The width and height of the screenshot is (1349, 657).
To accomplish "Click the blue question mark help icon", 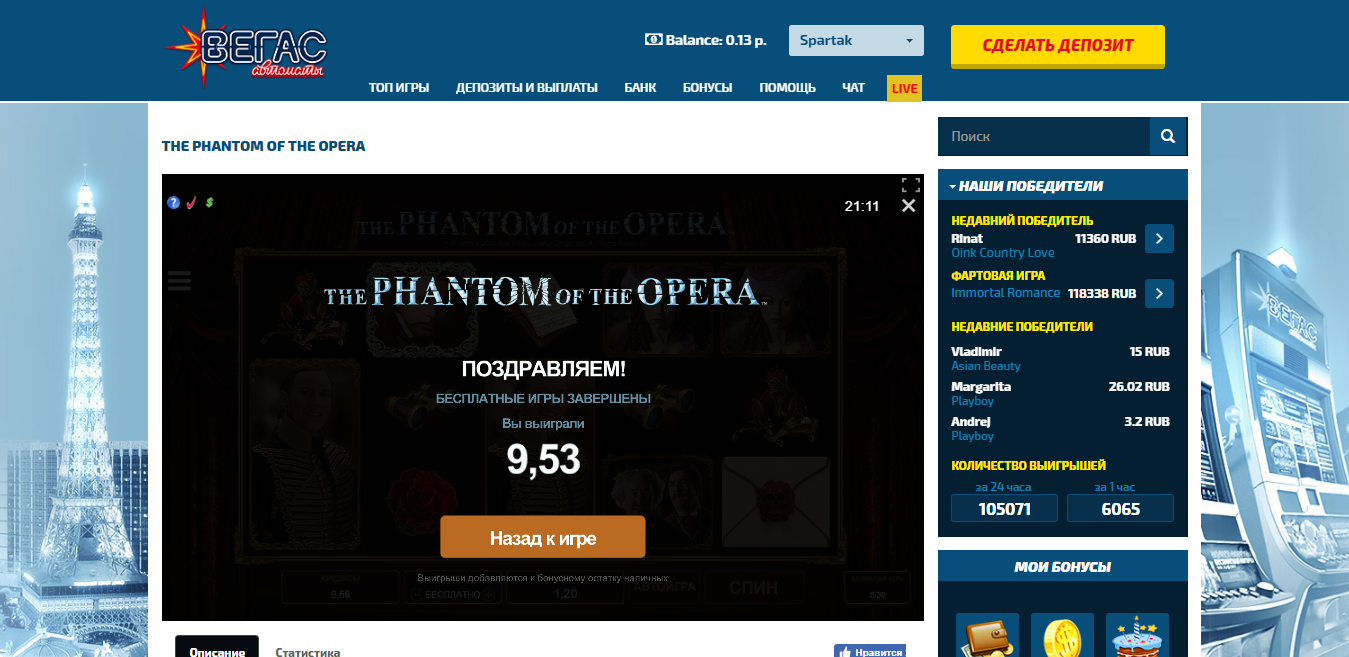I will (x=173, y=203).
